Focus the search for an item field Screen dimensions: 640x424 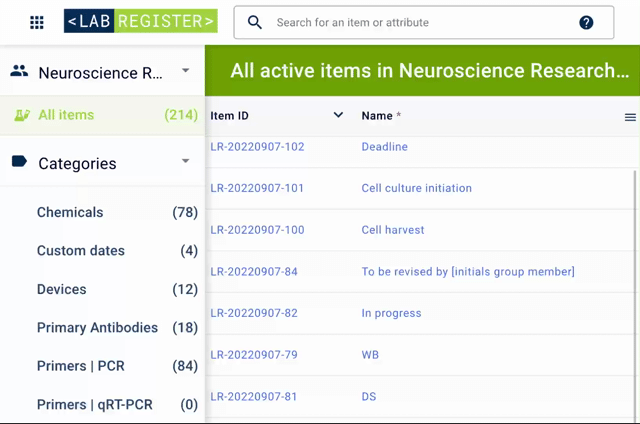coord(424,22)
